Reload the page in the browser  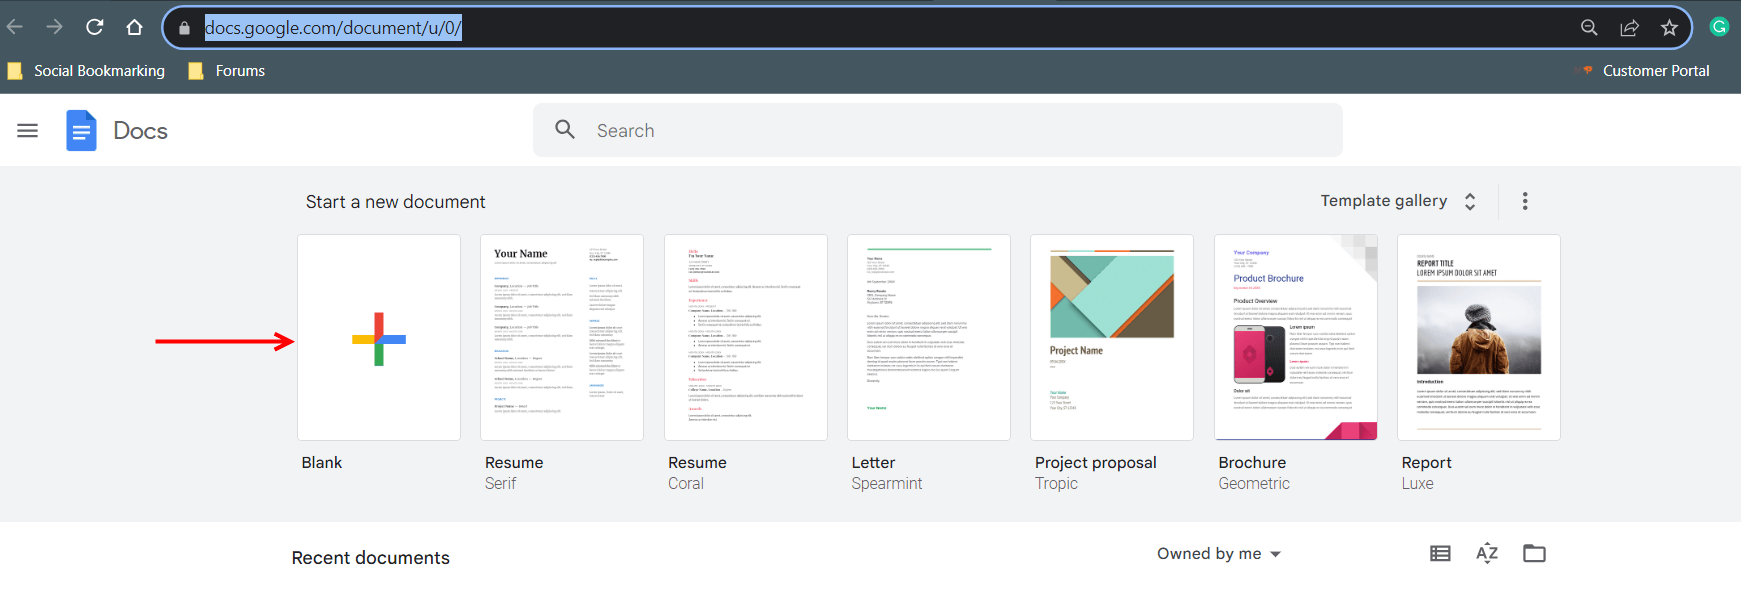click(95, 27)
